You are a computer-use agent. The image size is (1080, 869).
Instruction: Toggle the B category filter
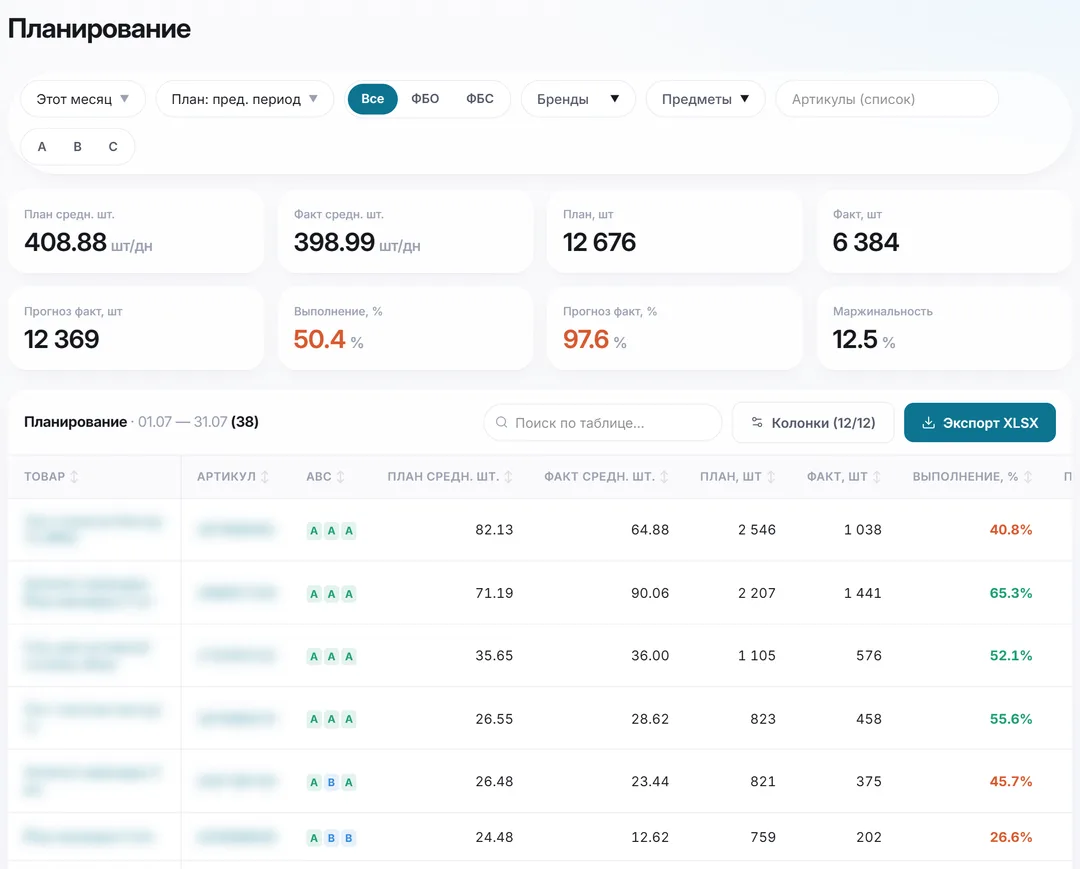78,147
